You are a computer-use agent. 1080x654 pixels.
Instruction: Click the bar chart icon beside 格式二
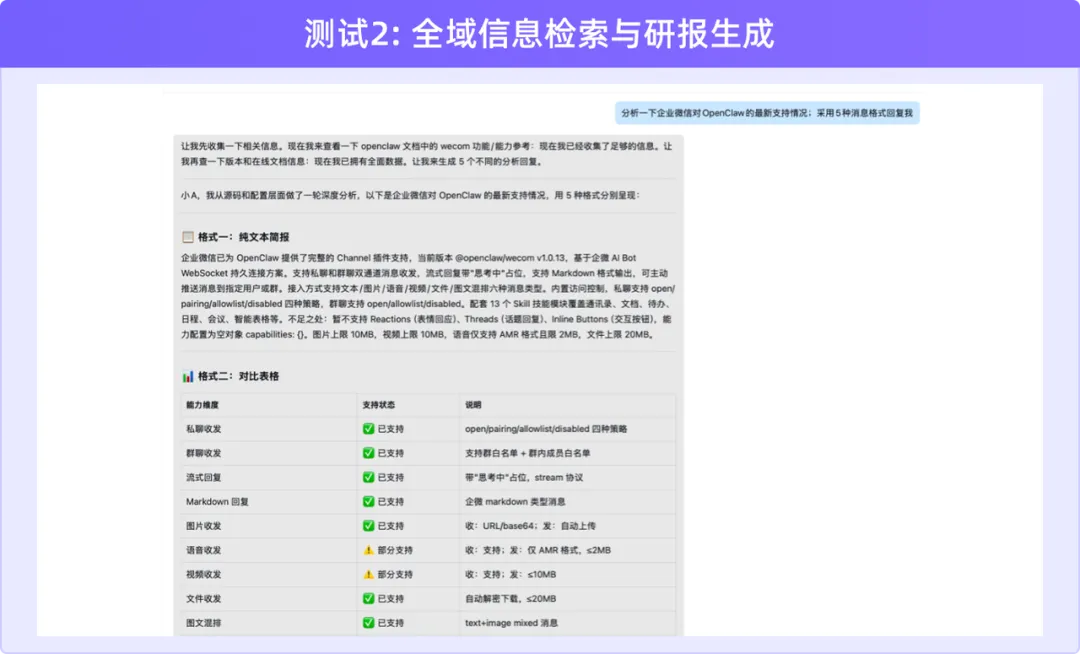pyautogui.click(x=187, y=376)
